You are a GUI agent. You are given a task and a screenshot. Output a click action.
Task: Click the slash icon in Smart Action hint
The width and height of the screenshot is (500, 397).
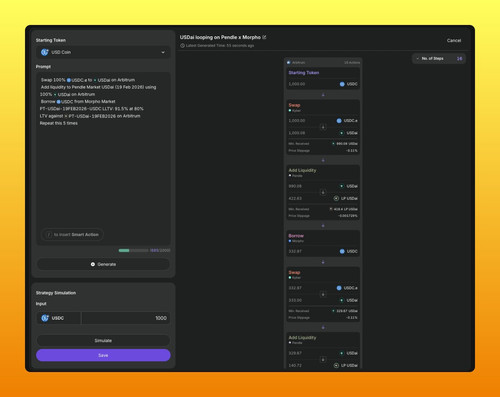(x=49, y=235)
